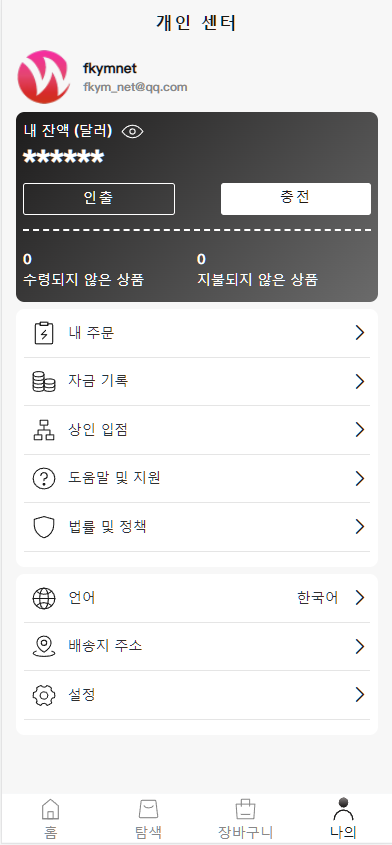The height and width of the screenshot is (845, 392).
Task: Click the 설정 gear icon
Action: (x=44, y=695)
